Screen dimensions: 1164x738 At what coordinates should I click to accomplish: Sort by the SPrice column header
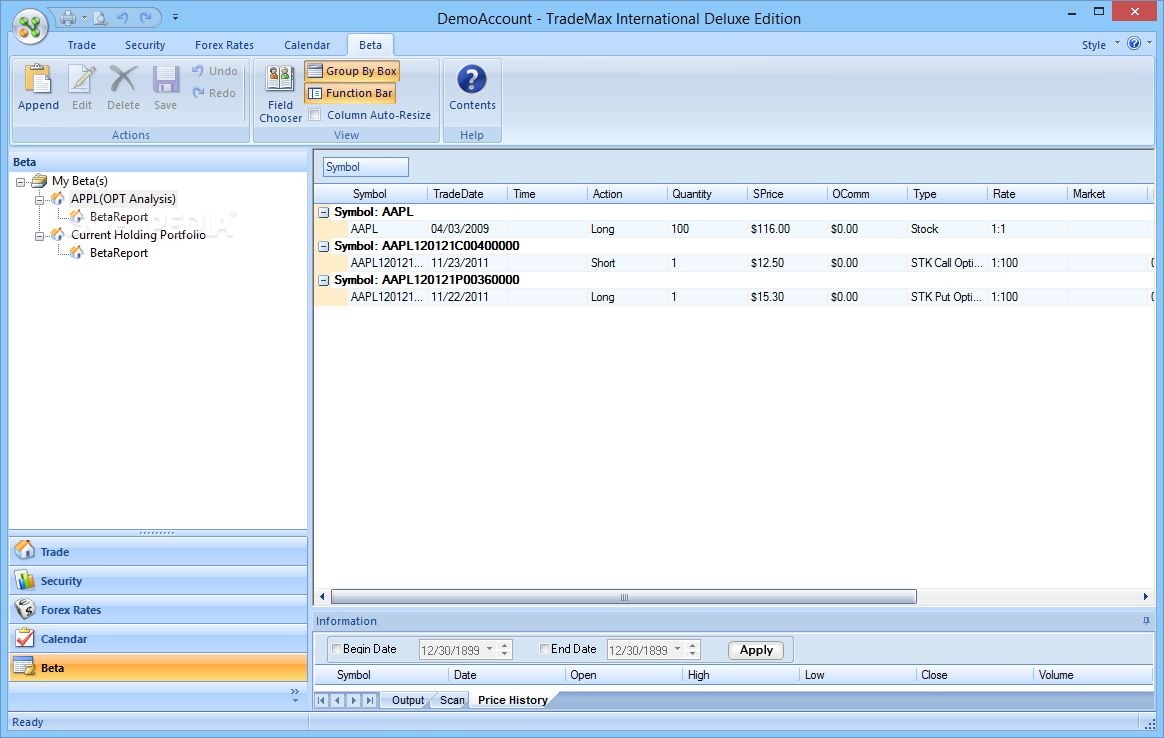pyautogui.click(x=787, y=194)
